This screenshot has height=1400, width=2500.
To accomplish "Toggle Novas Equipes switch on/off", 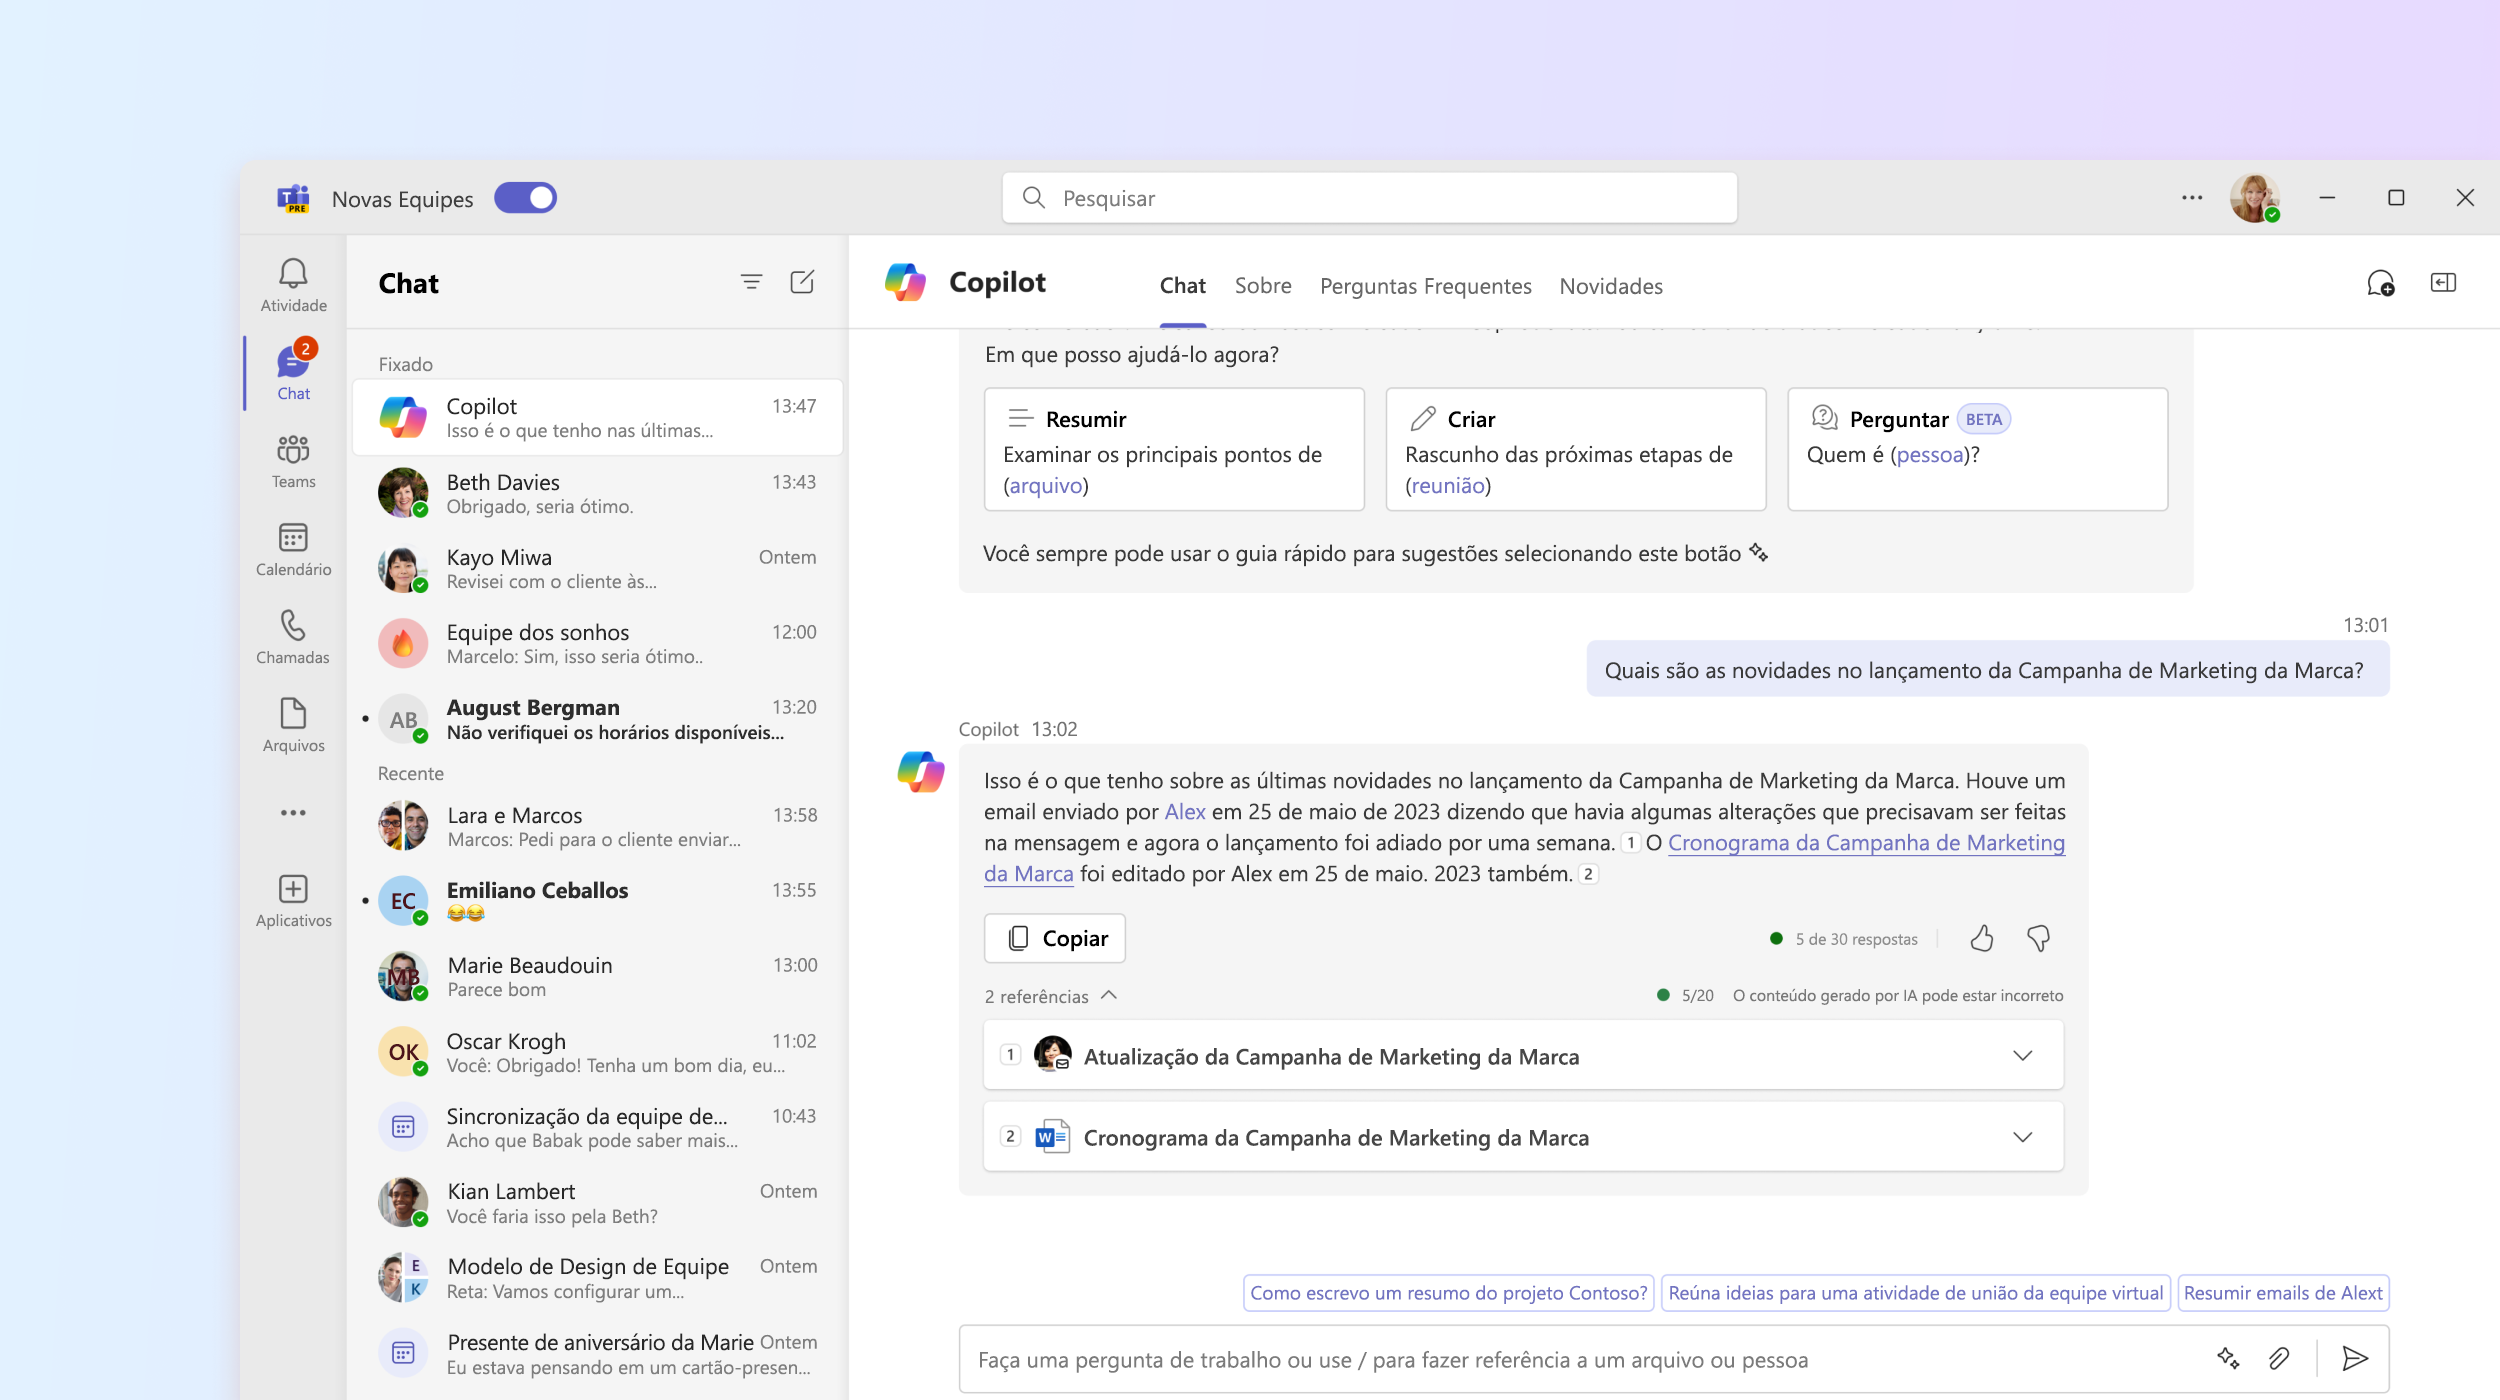I will [527, 198].
